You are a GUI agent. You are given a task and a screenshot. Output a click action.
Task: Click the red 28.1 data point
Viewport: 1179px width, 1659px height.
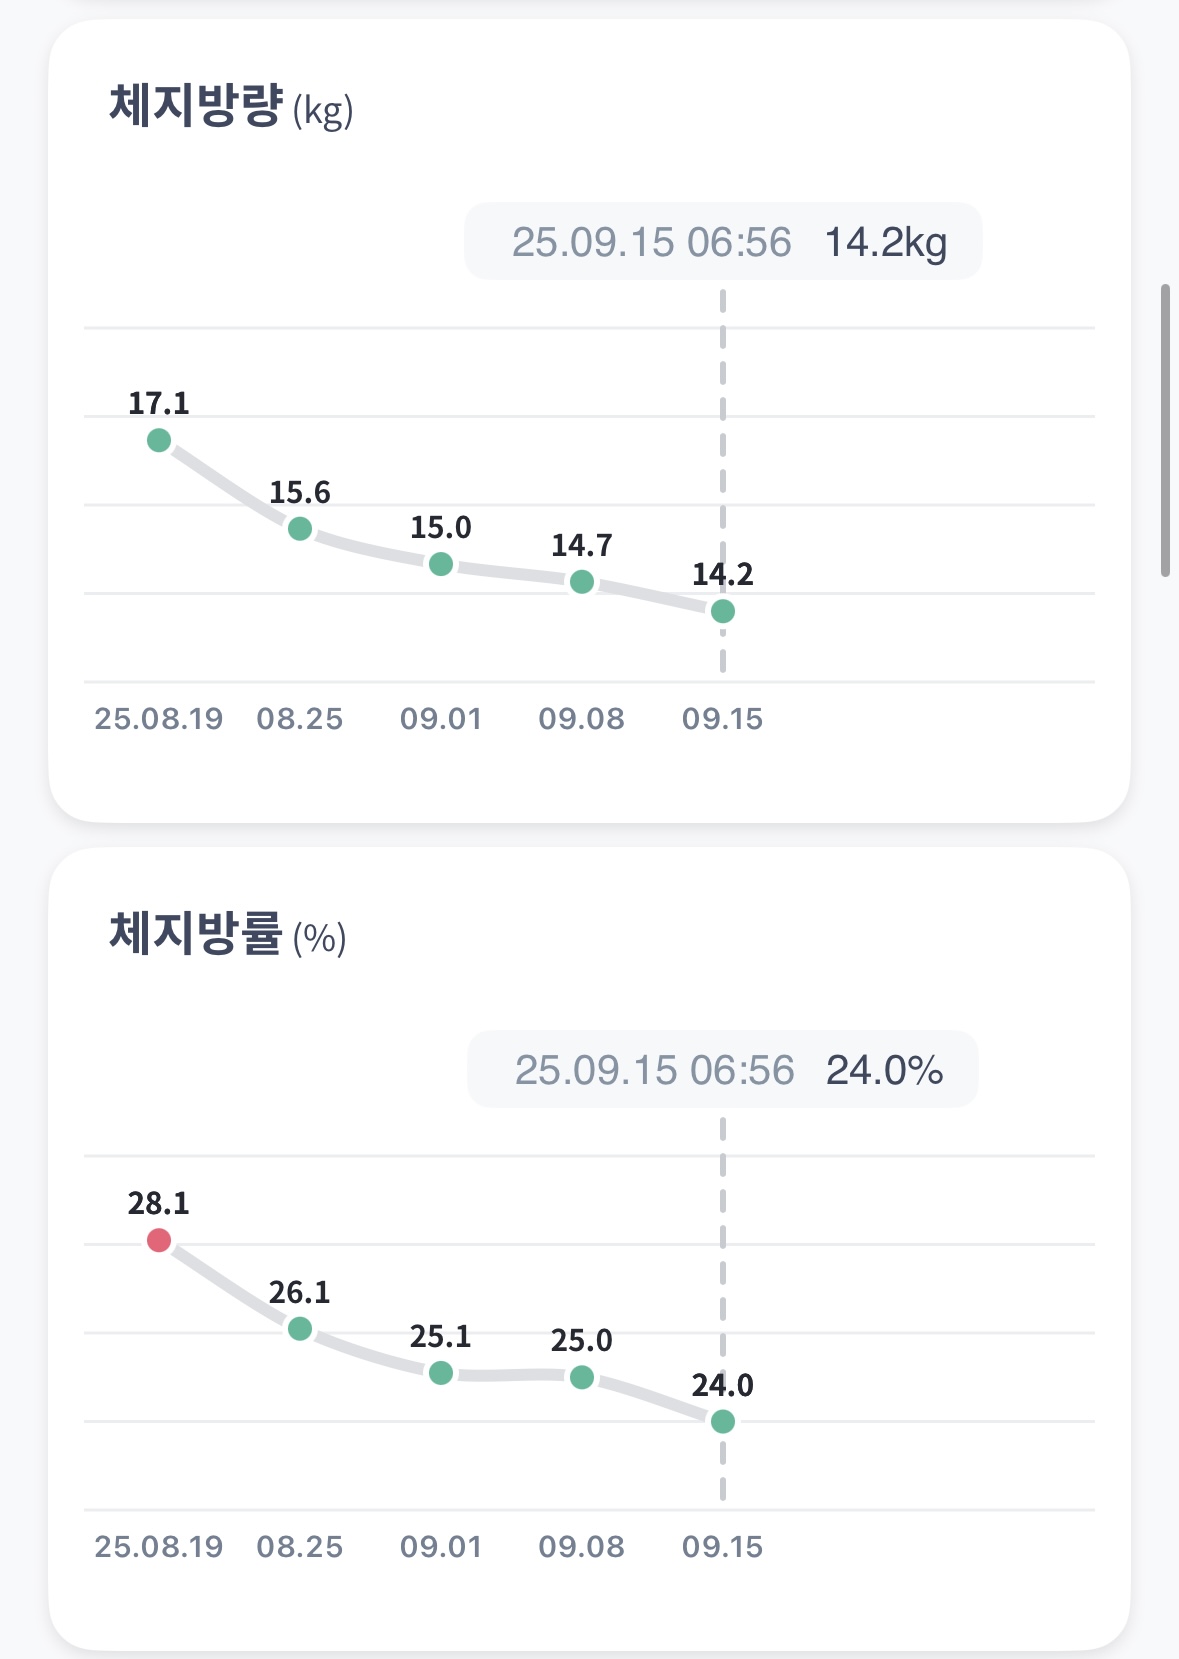point(159,1240)
